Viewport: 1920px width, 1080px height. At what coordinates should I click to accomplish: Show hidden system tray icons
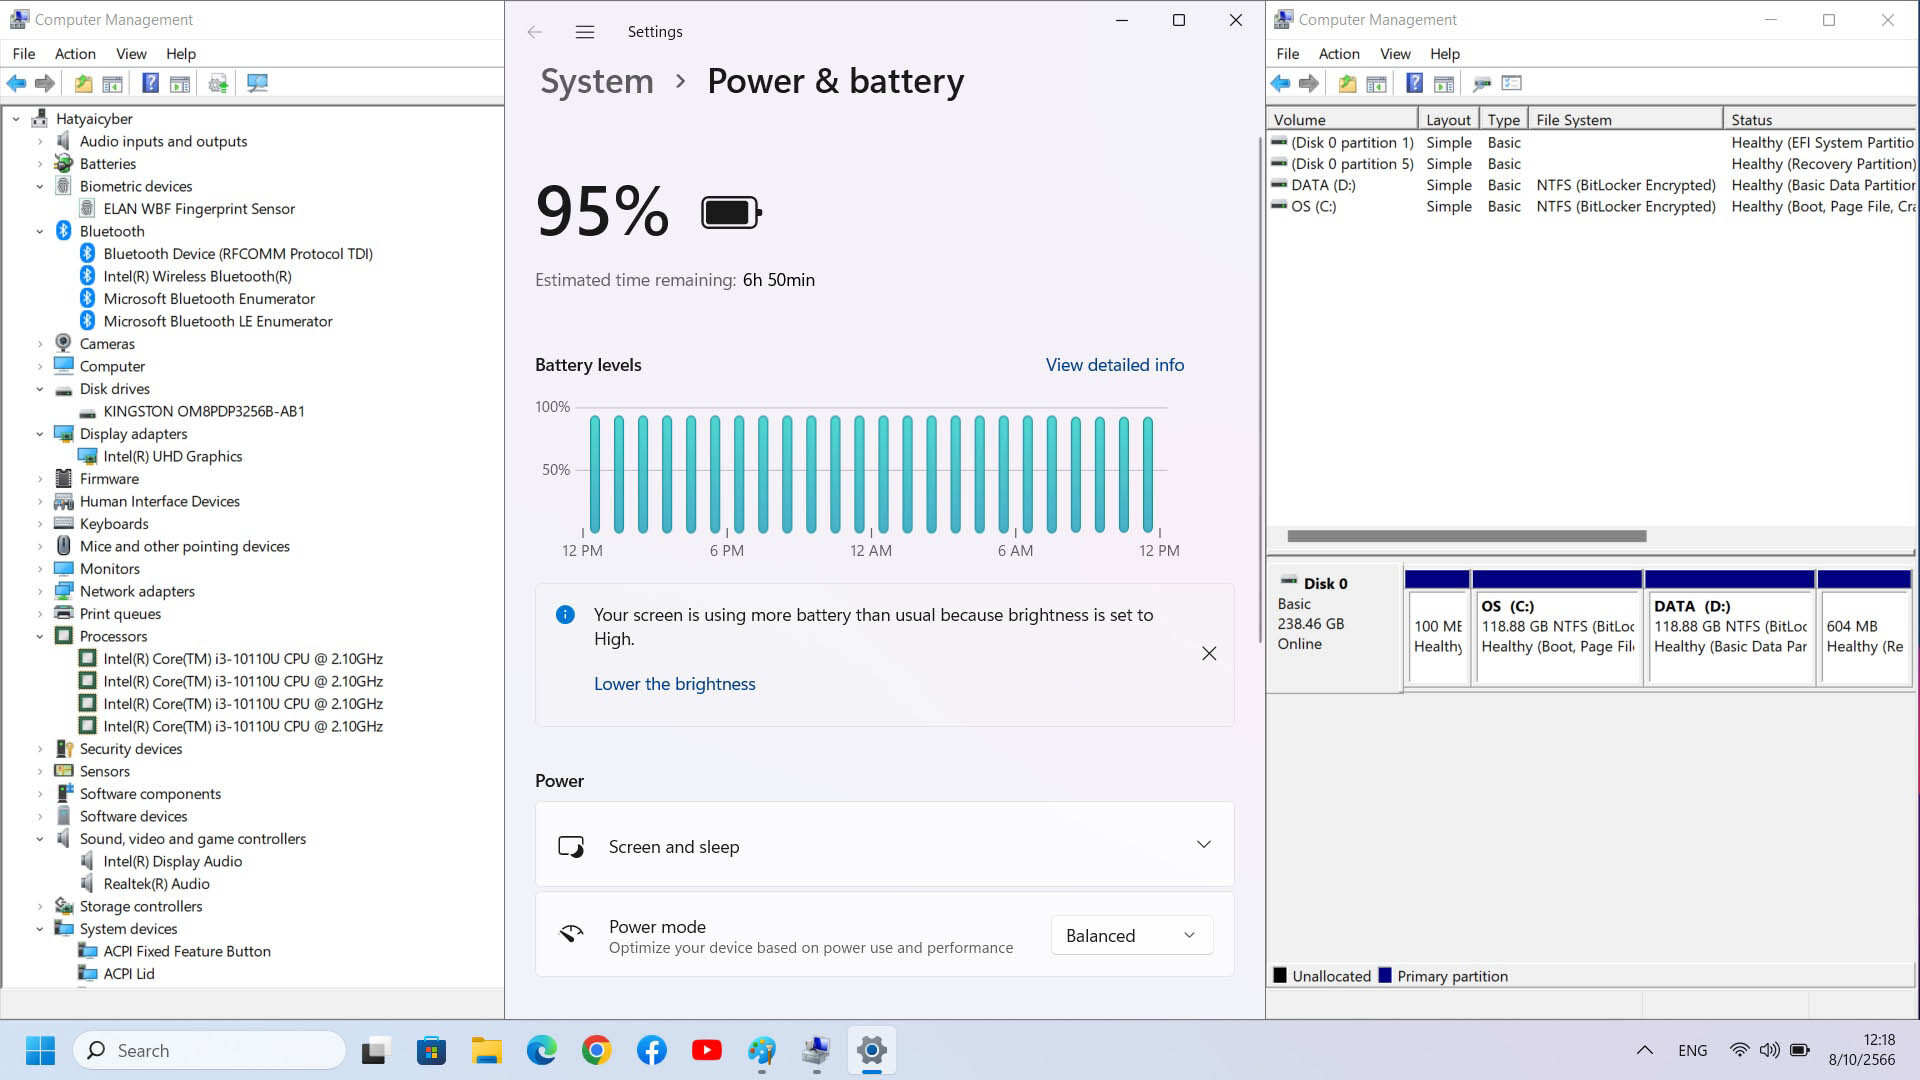[x=1644, y=1051]
